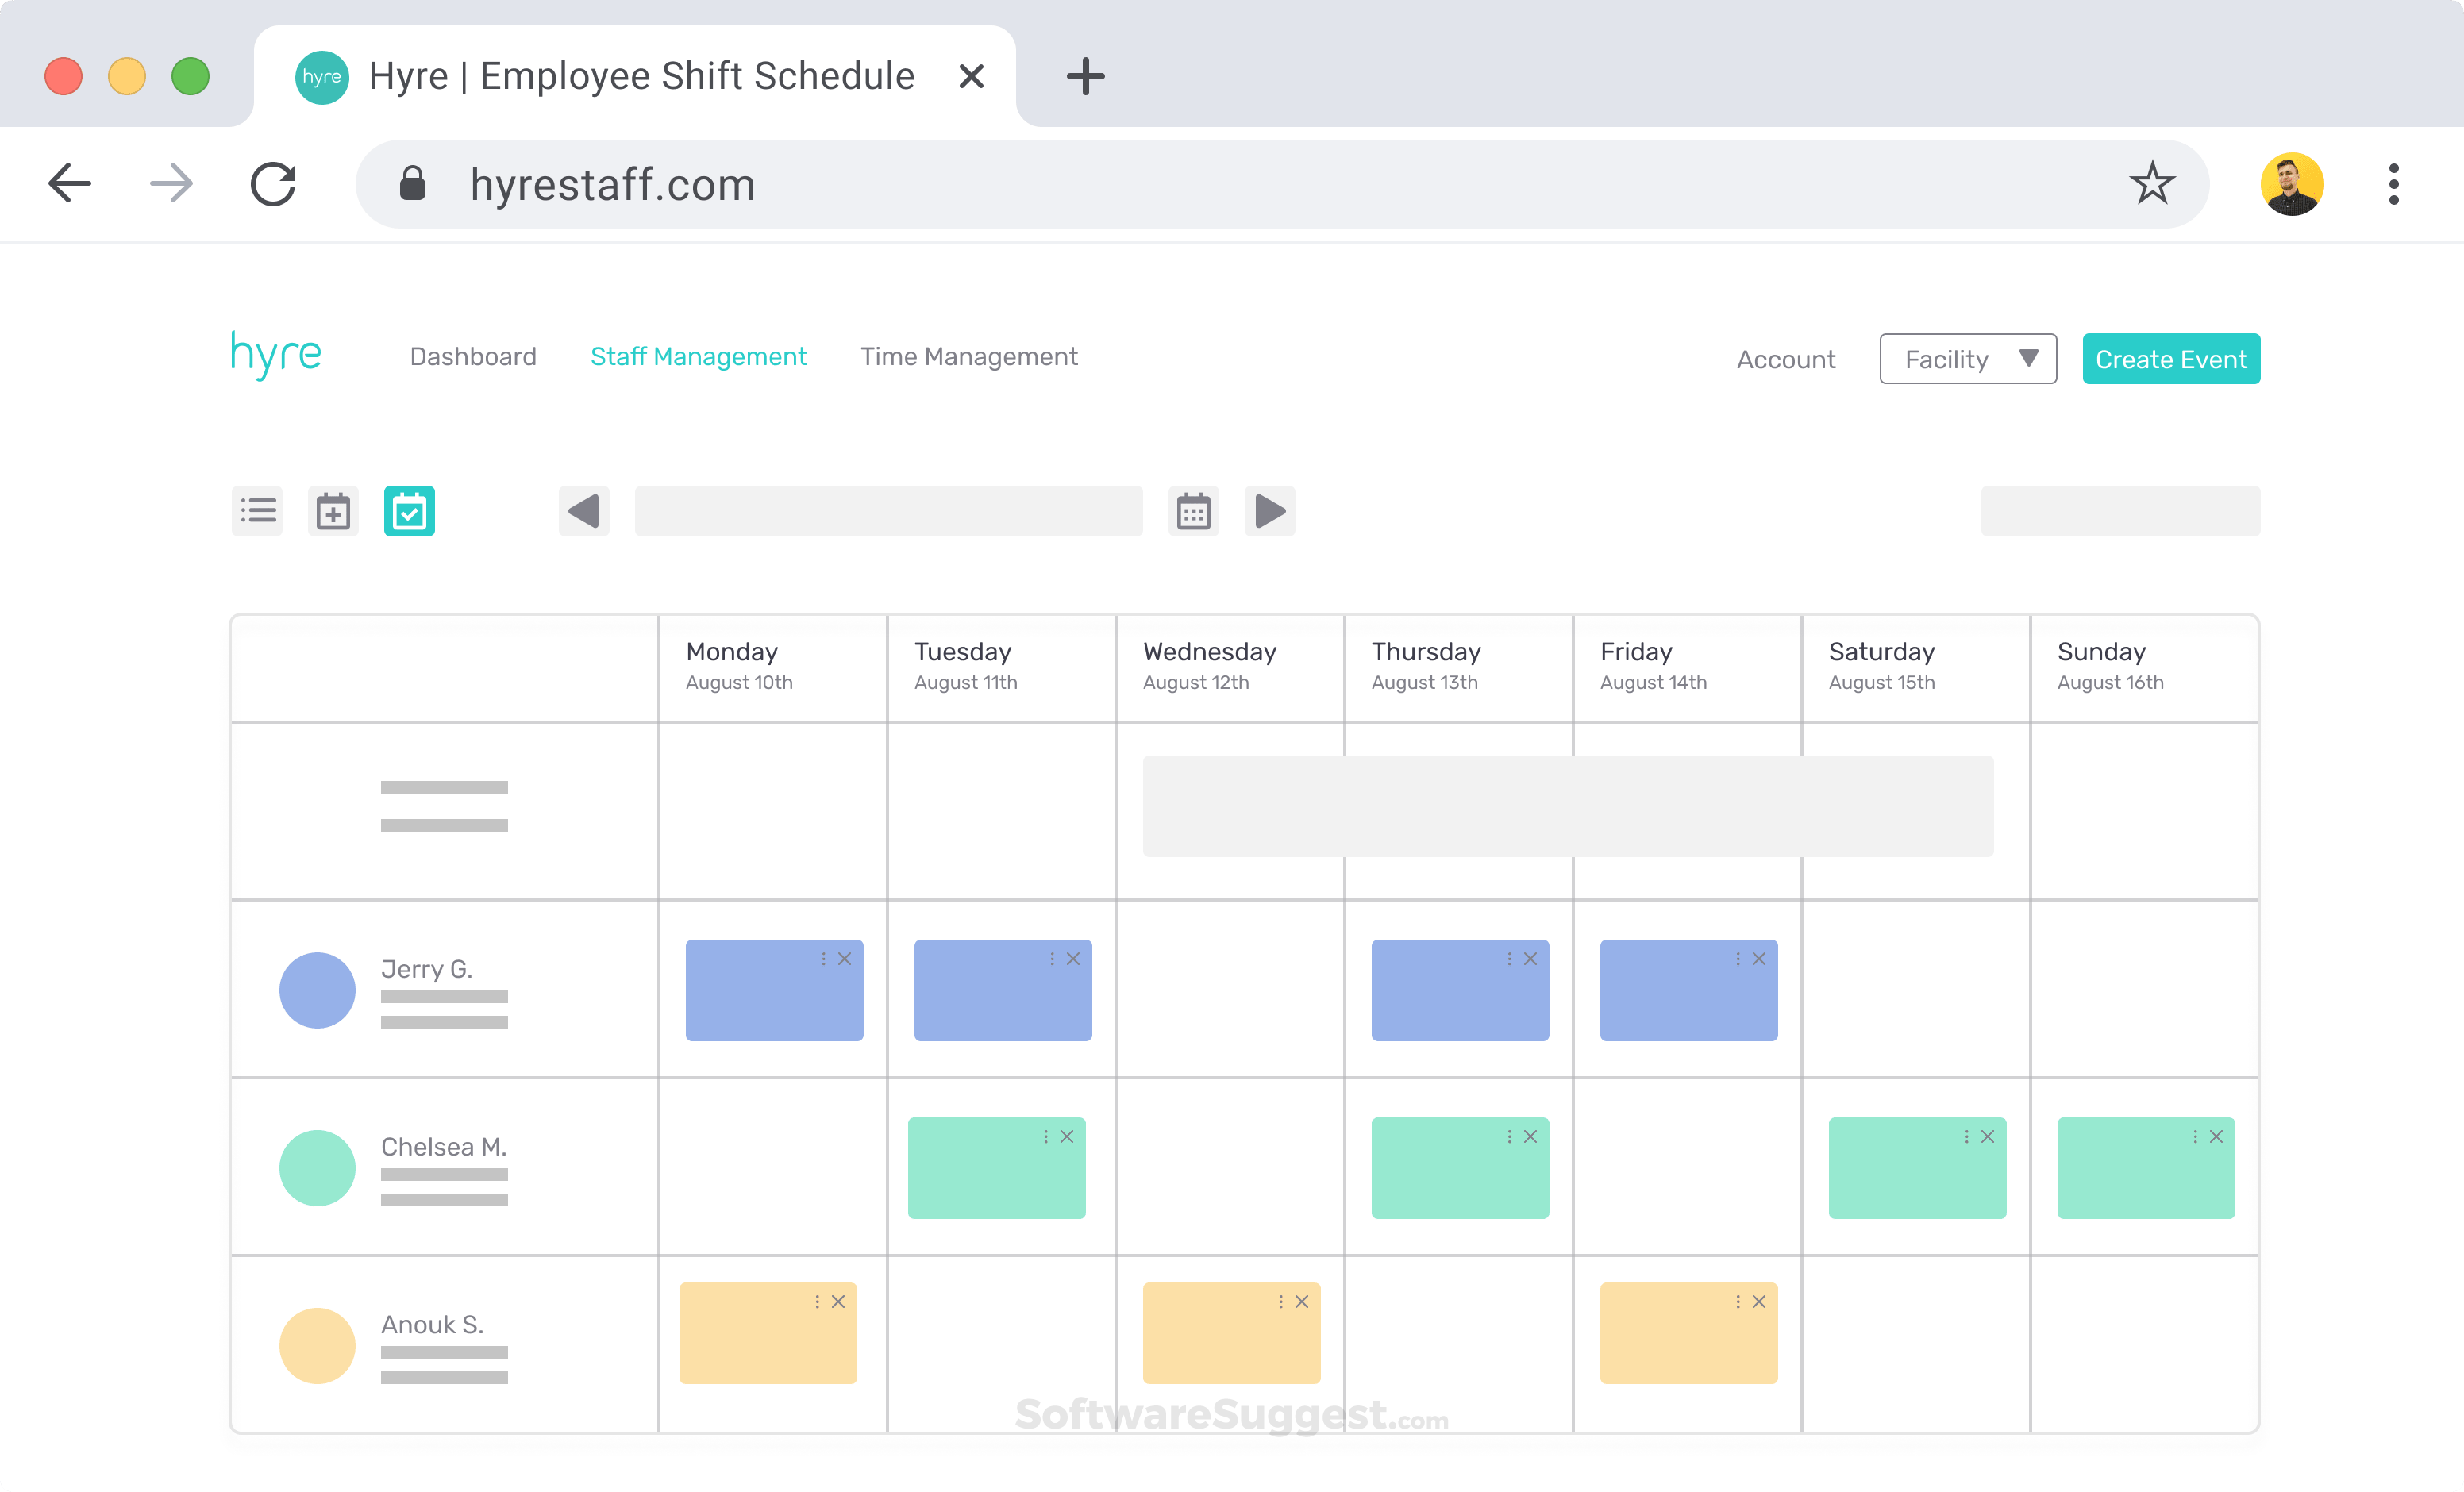The width and height of the screenshot is (2464, 1492).
Task: Advance to next week with right arrow
Action: (1269, 511)
